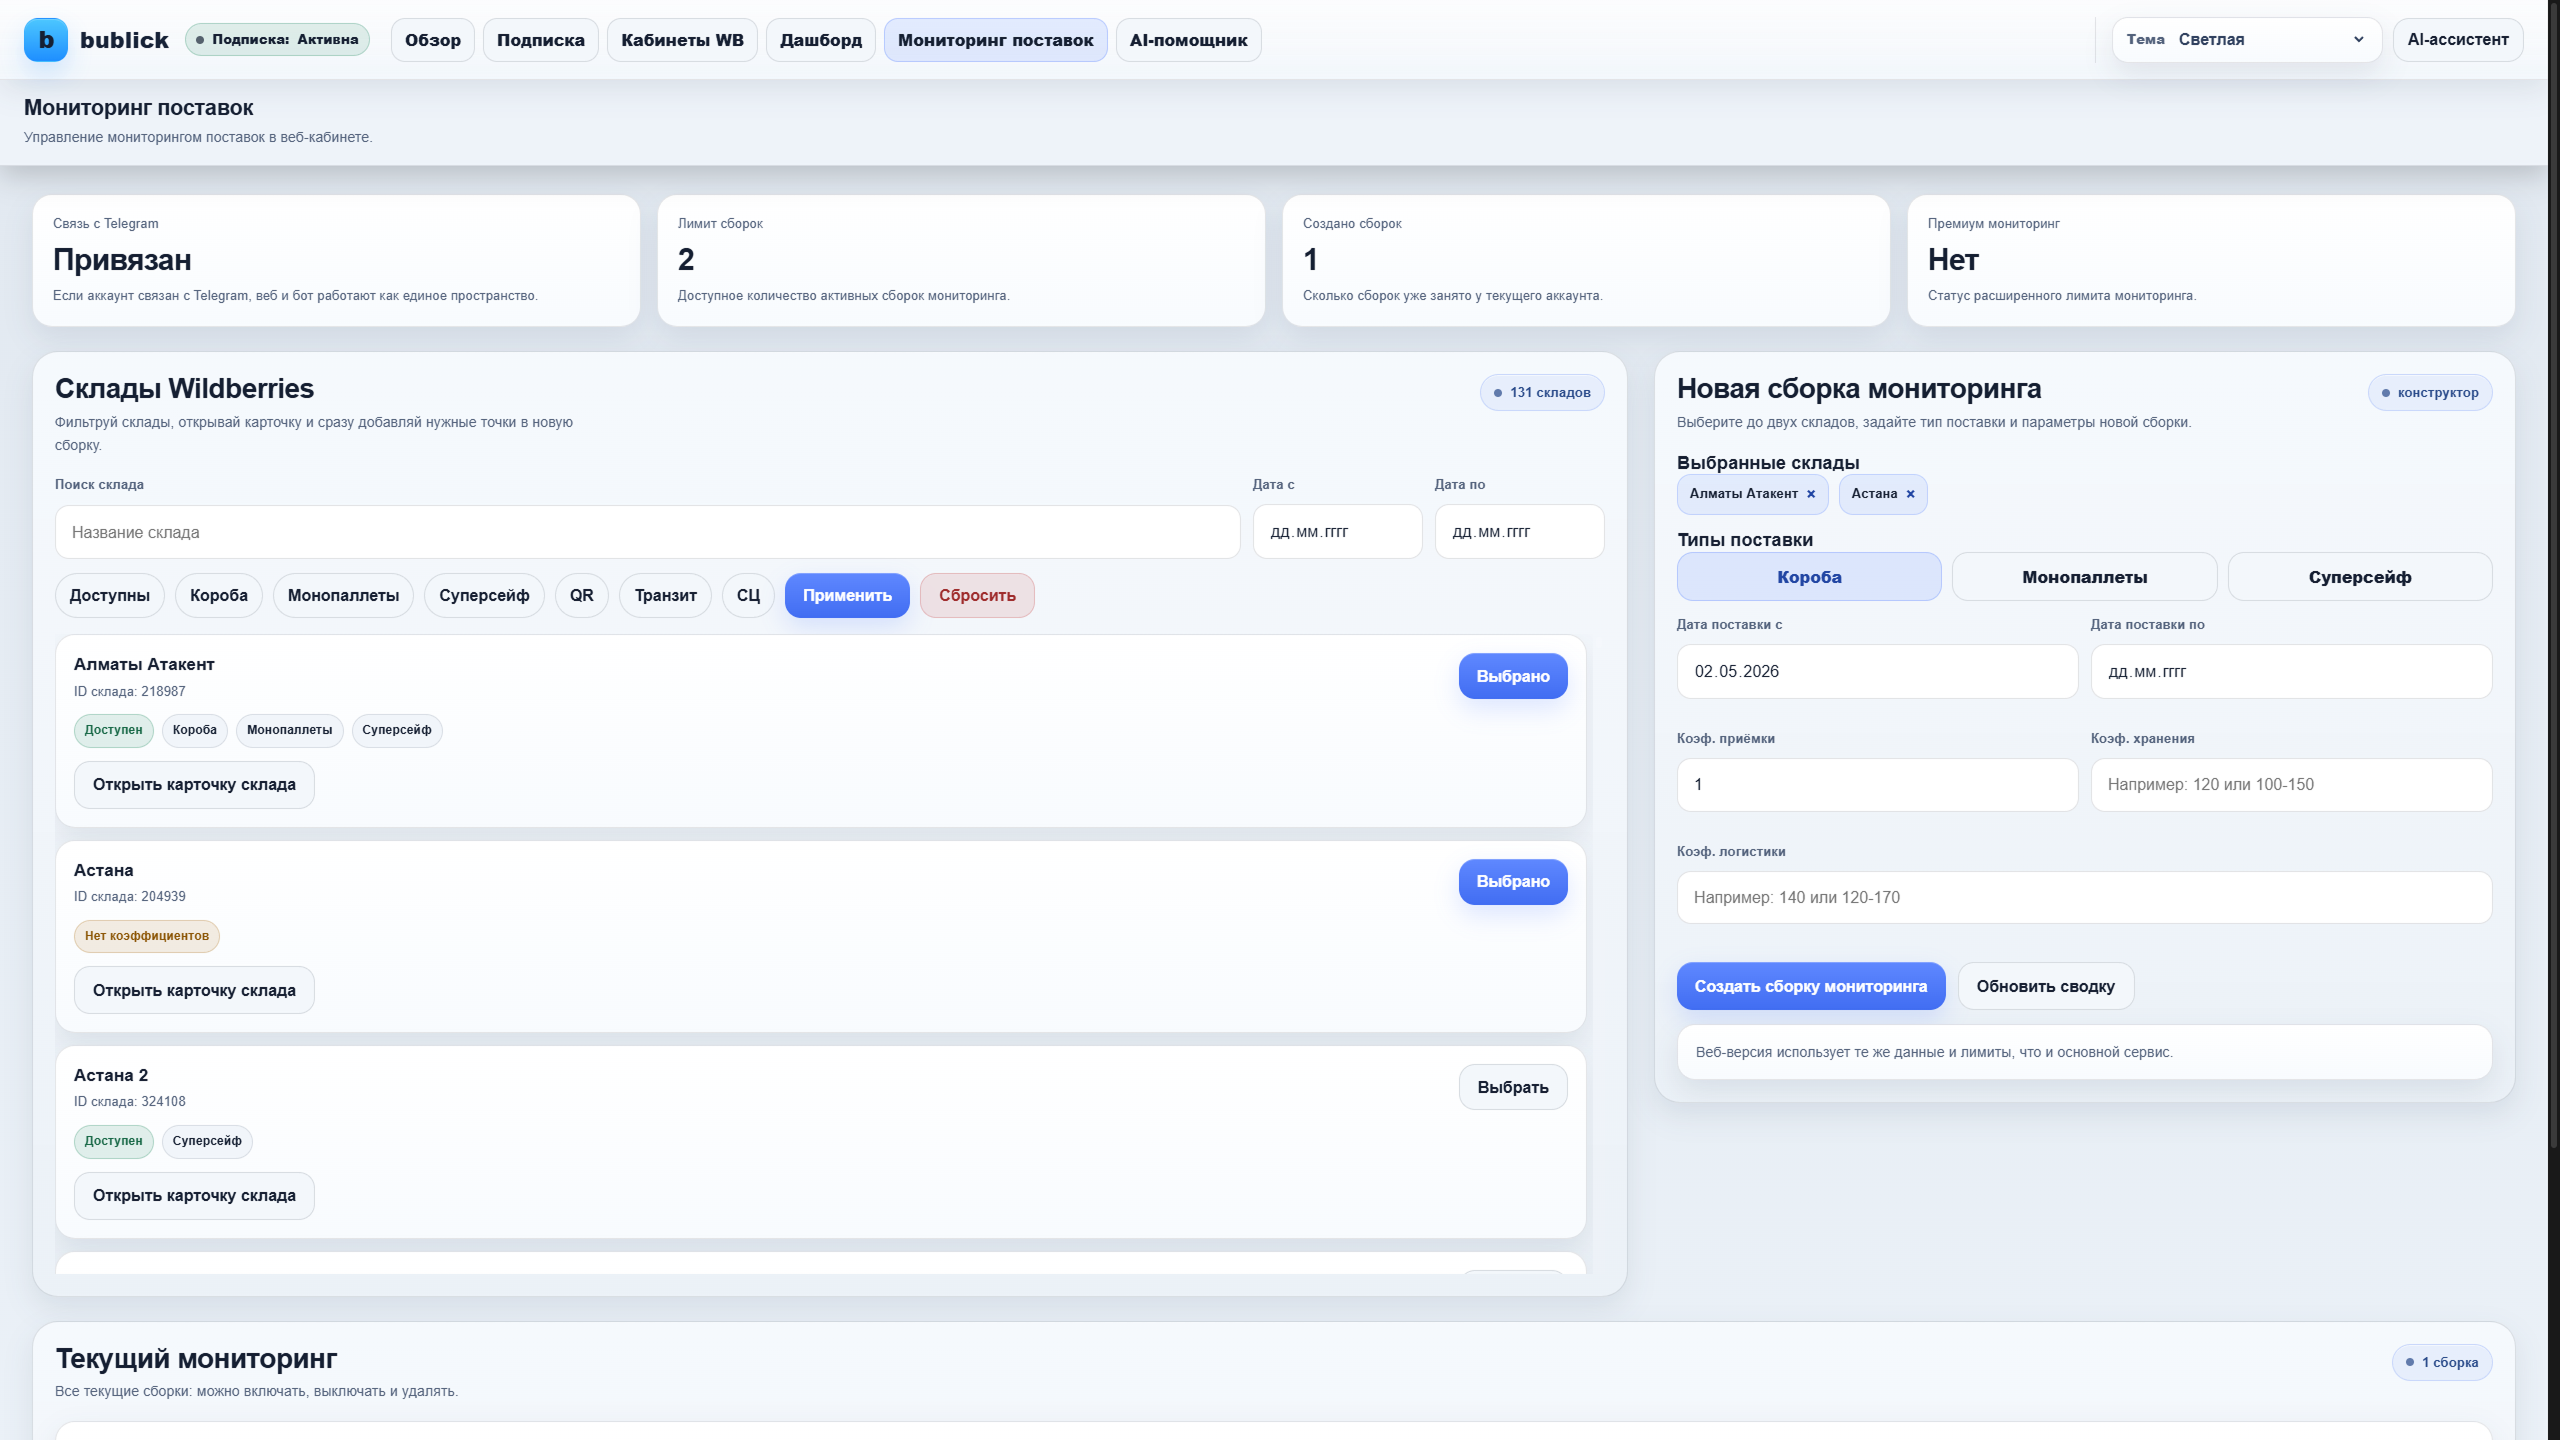Click the Дата поставки по field
Screen dimensions: 2560x1440
click(2291, 672)
